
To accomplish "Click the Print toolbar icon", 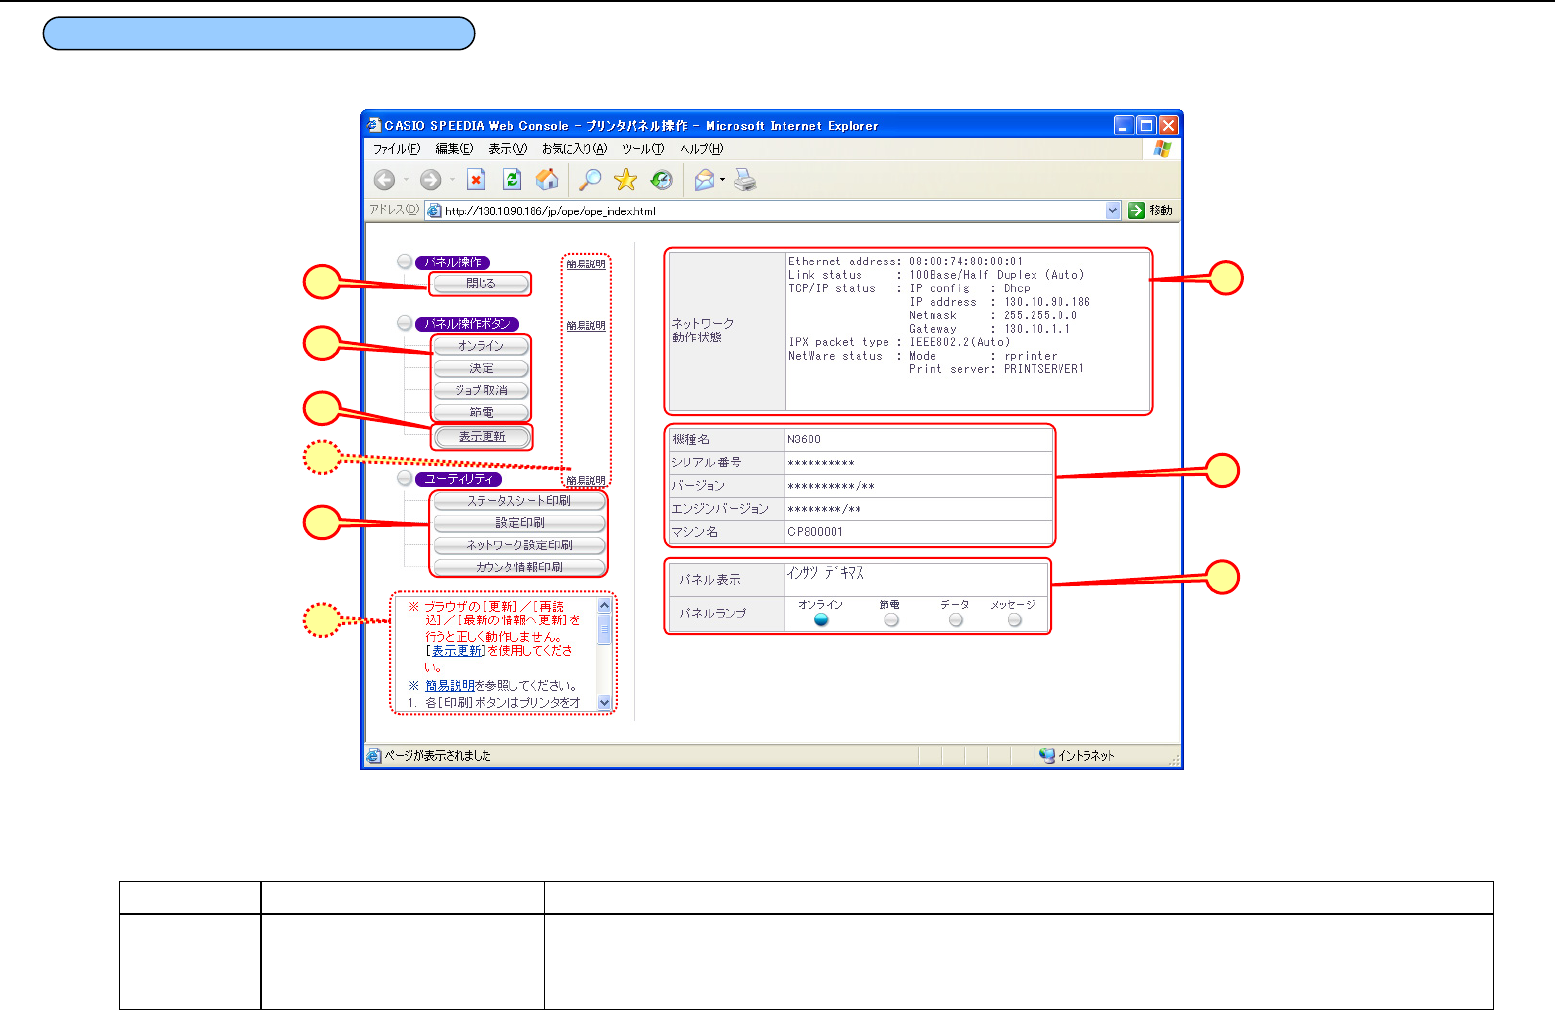I will [x=745, y=180].
